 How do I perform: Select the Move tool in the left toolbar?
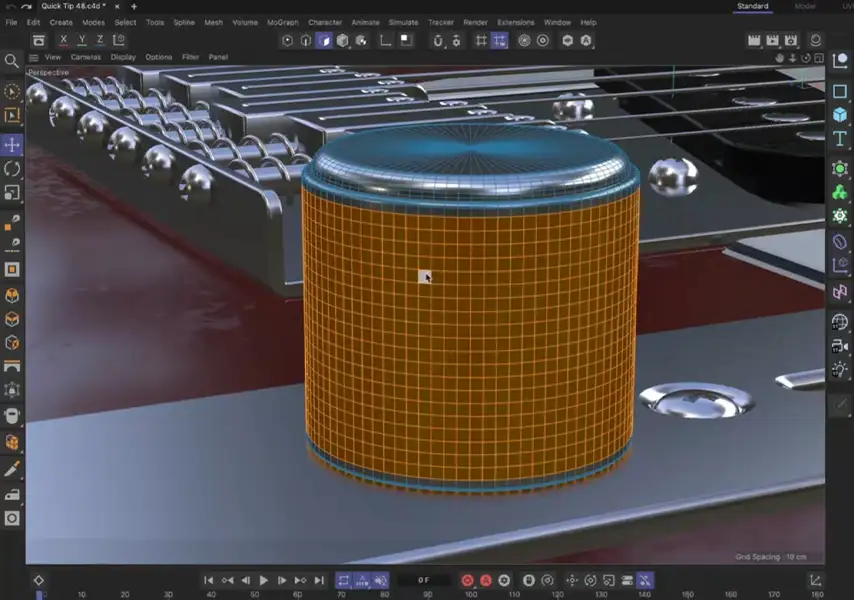tap(12, 144)
